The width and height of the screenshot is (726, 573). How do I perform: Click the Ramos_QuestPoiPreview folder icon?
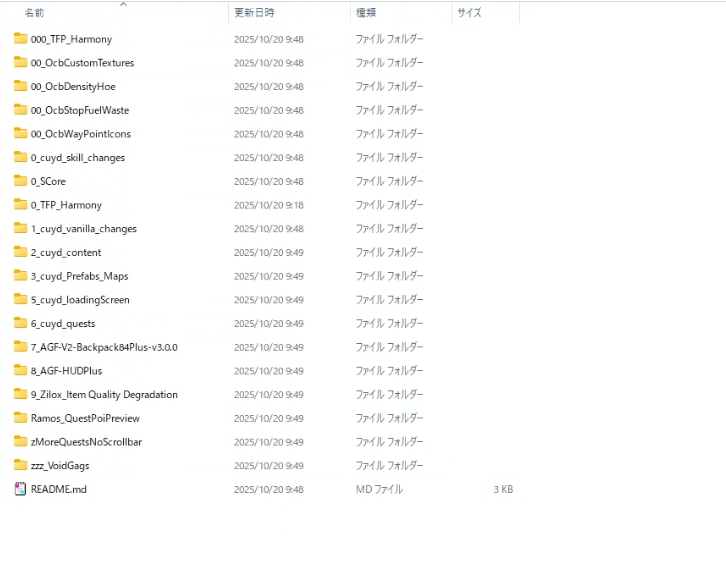click(x=20, y=418)
